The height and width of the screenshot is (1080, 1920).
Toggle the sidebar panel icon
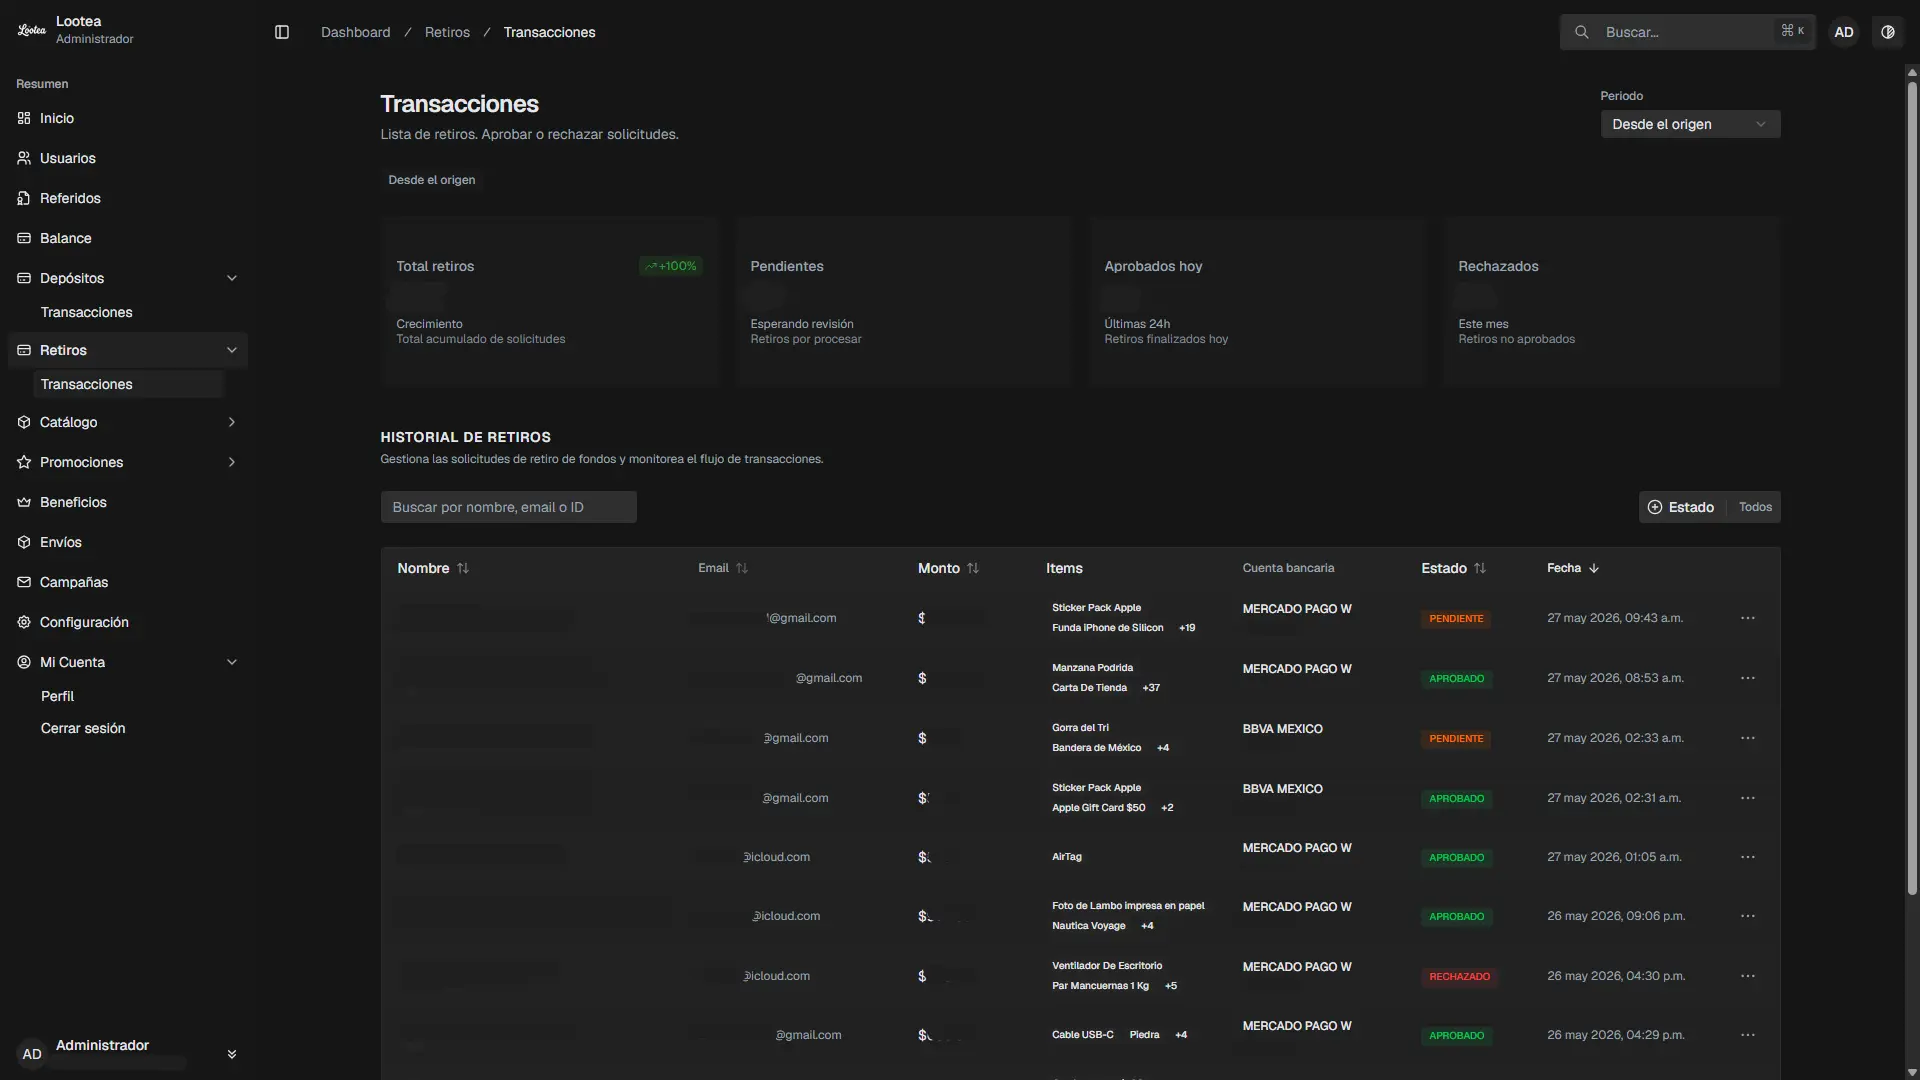[x=282, y=32]
